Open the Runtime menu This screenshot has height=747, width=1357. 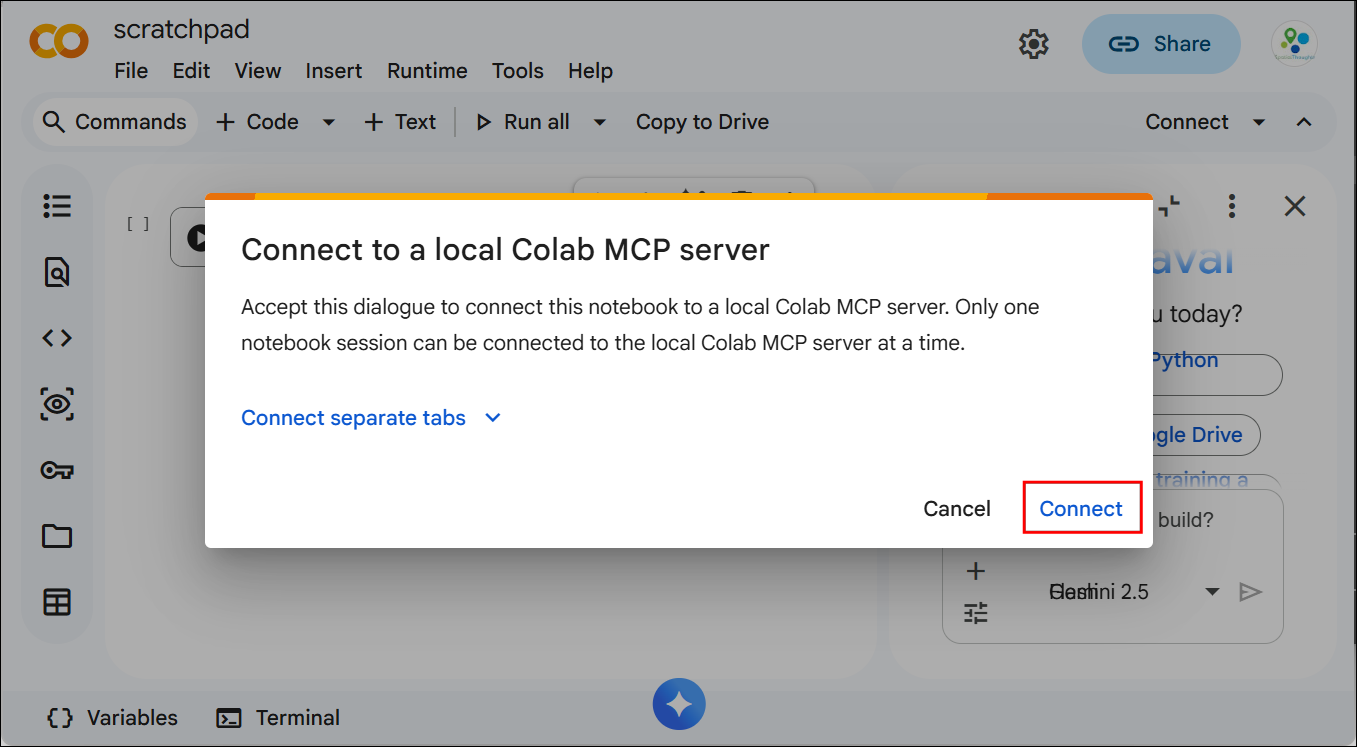pyautogui.click(x=427, y=71)
